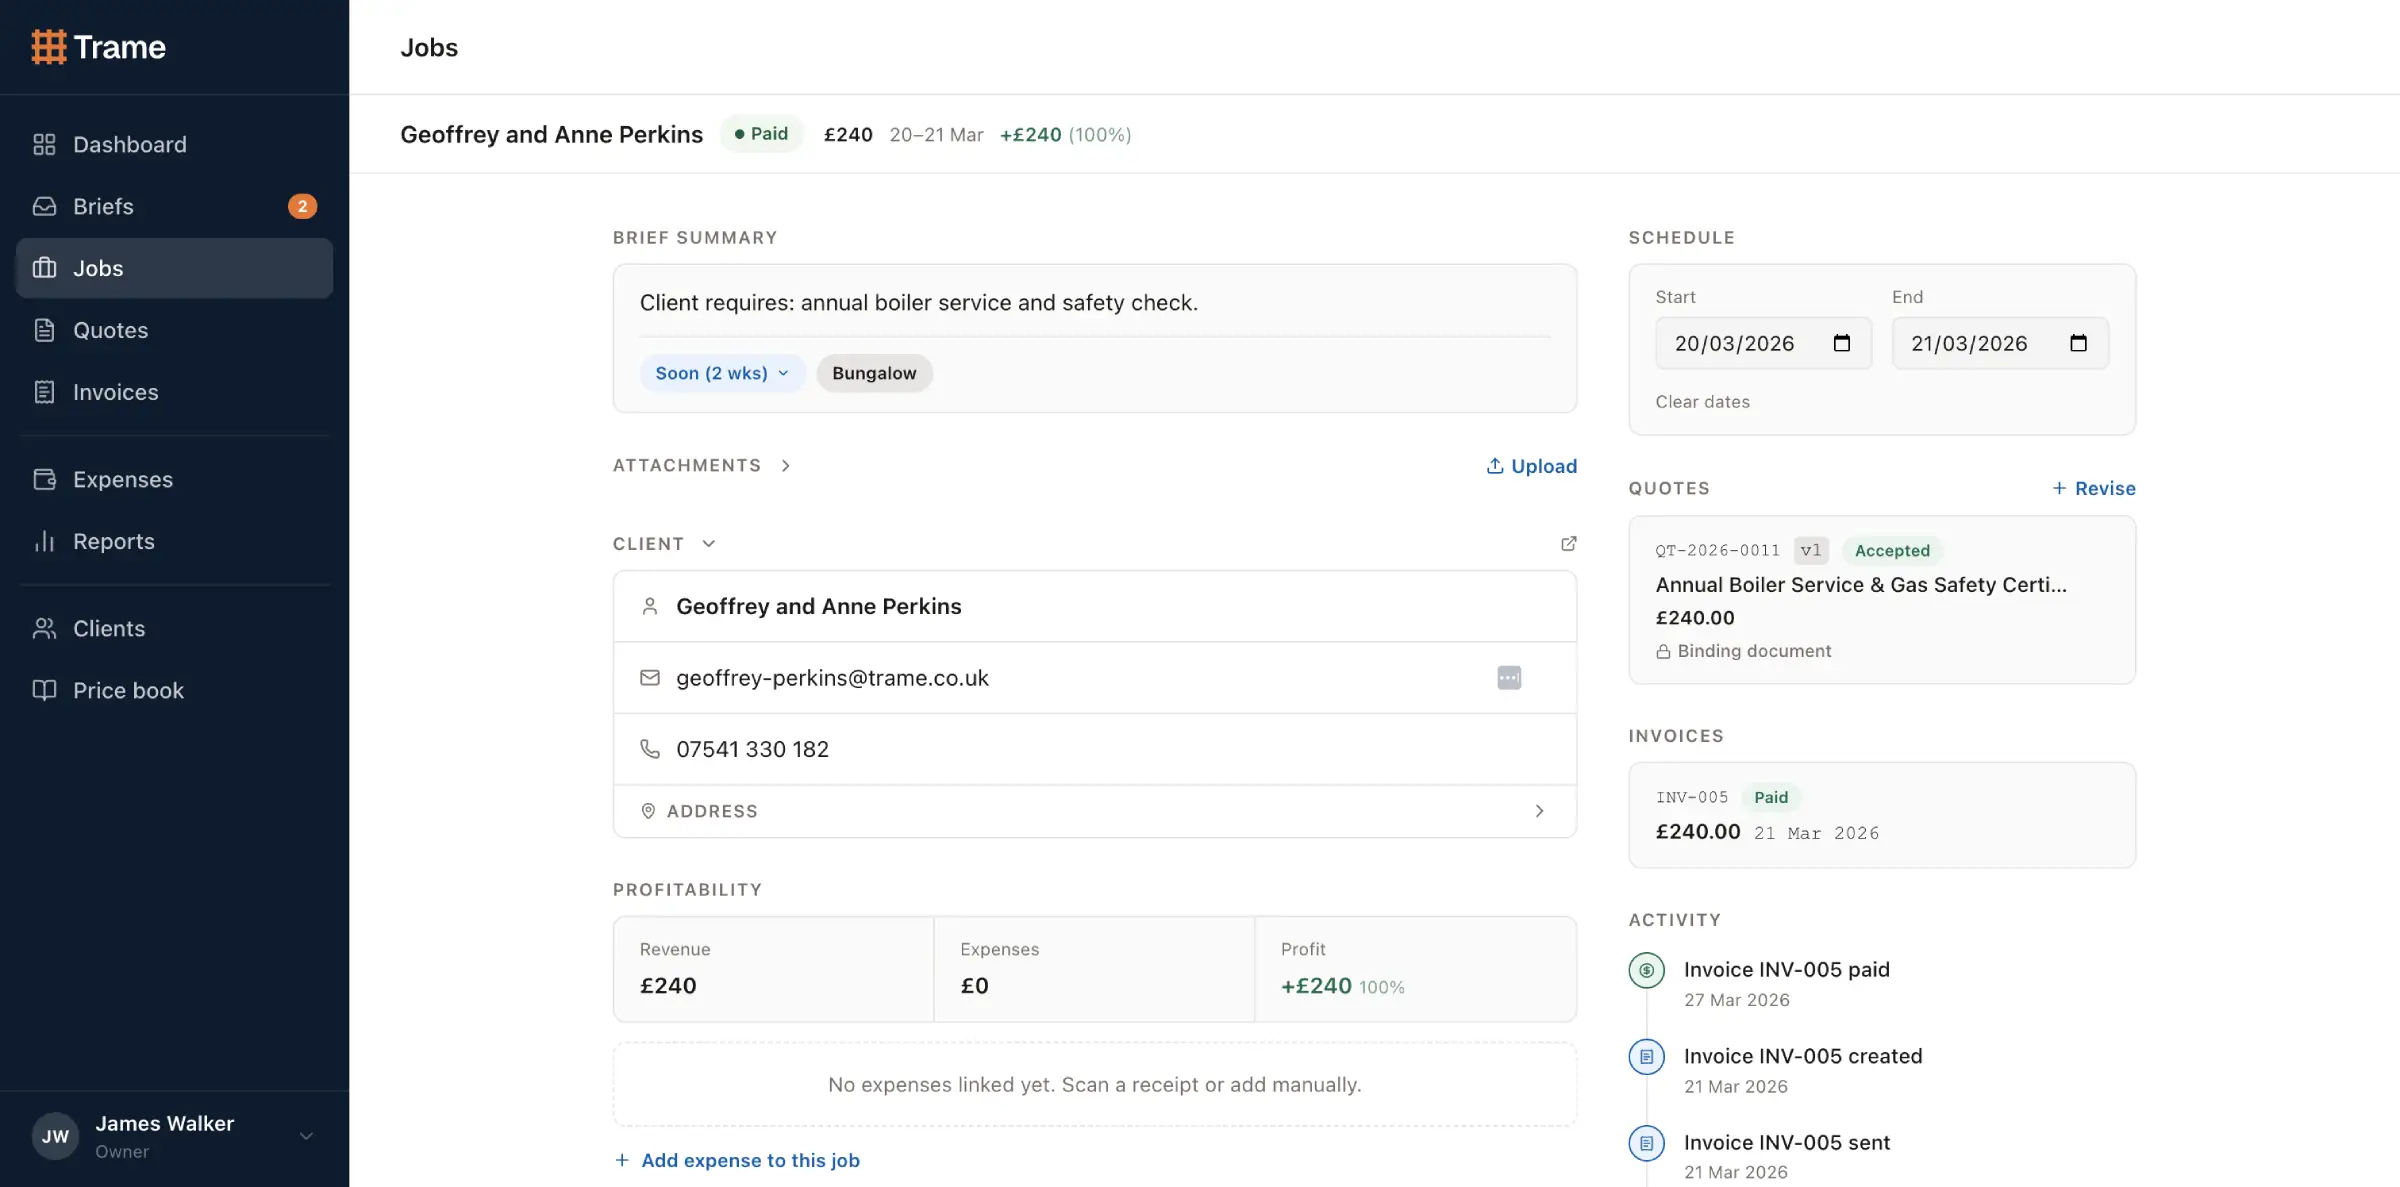The width and height of the screenshot is (2400, 1187).
Task: Click the Bungalow tag
Action: pyautogui.click(x=874, y=373)
